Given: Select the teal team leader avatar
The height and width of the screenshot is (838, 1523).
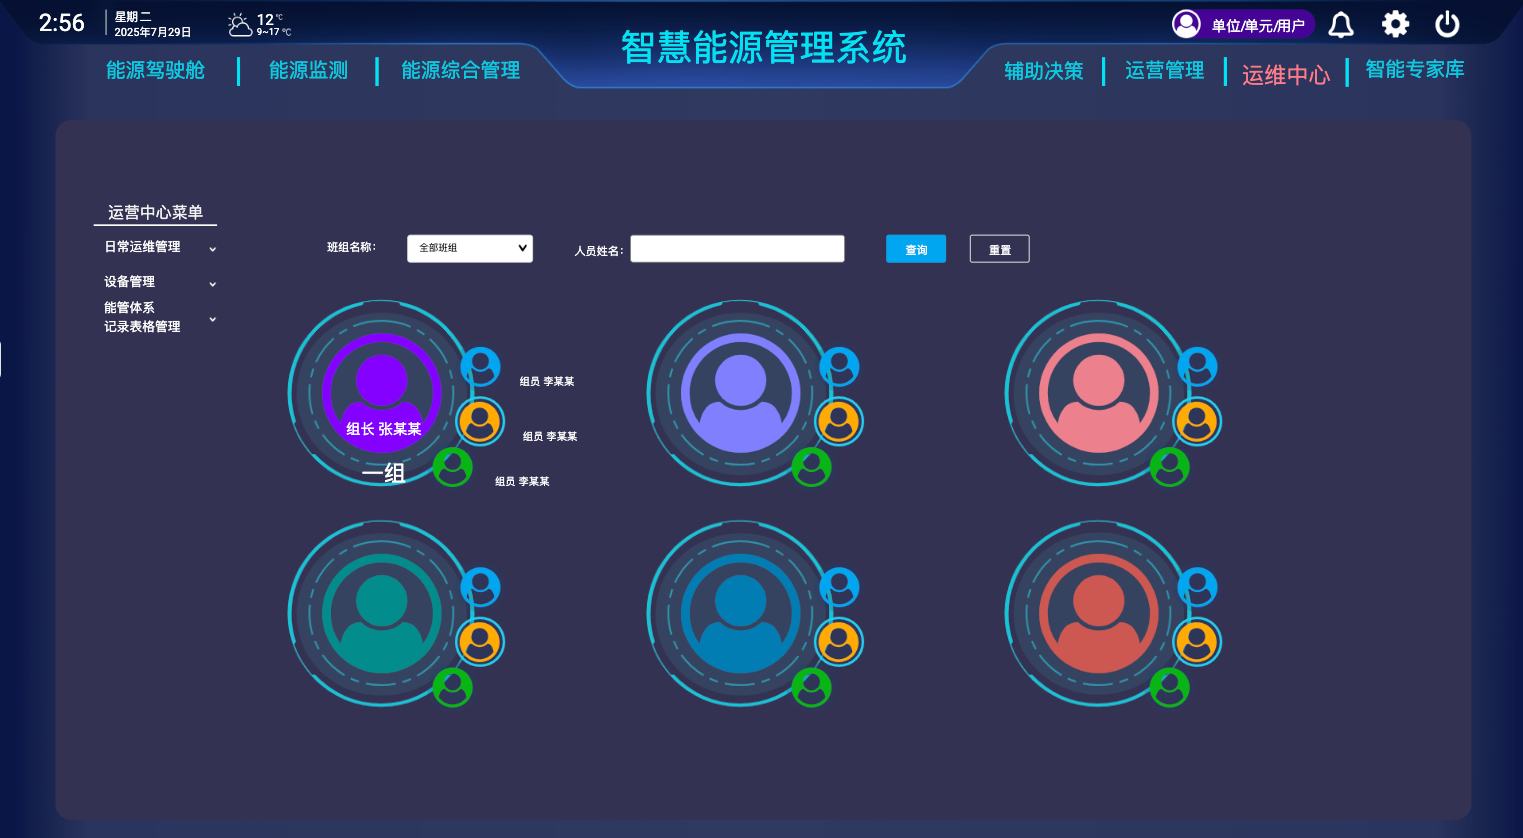Looking at the screenshot, I should 382,613.
